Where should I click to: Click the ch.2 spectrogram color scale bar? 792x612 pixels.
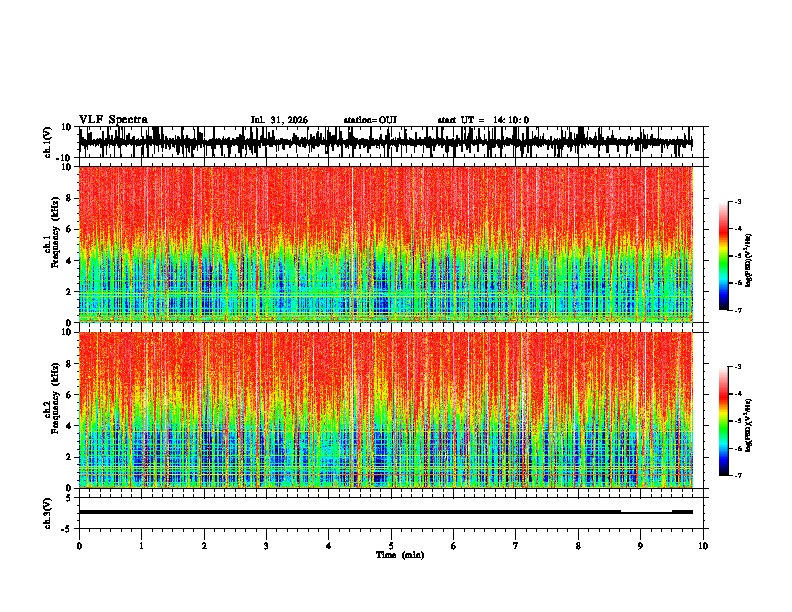(723, 421)
